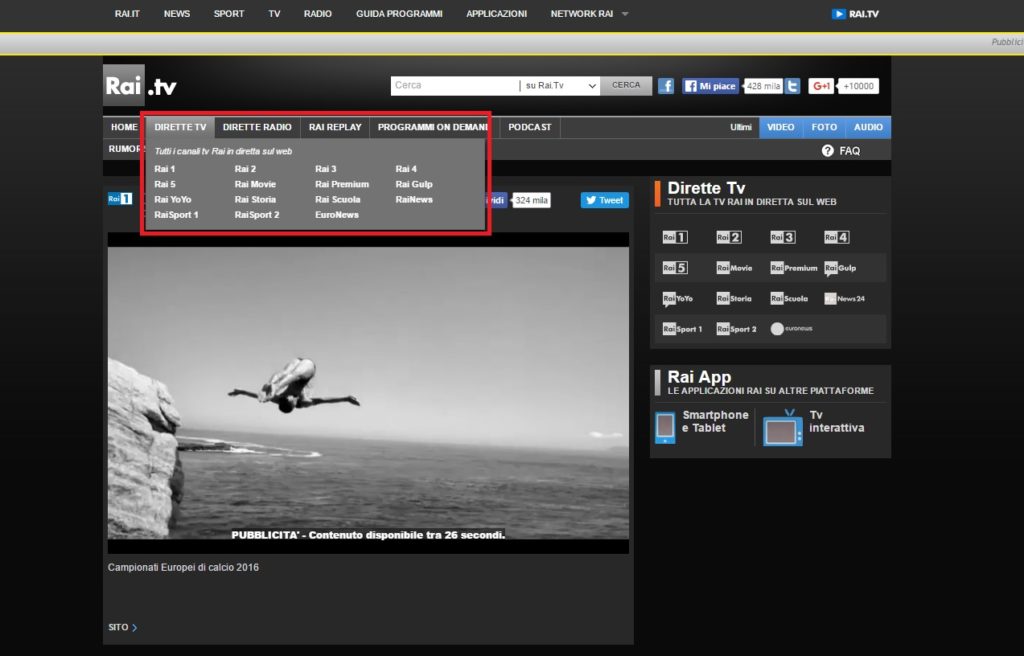The image size is (1024, 656).
Task: Open Rai Movie logo in Dirette Tv panel
Action: (734, 268)
